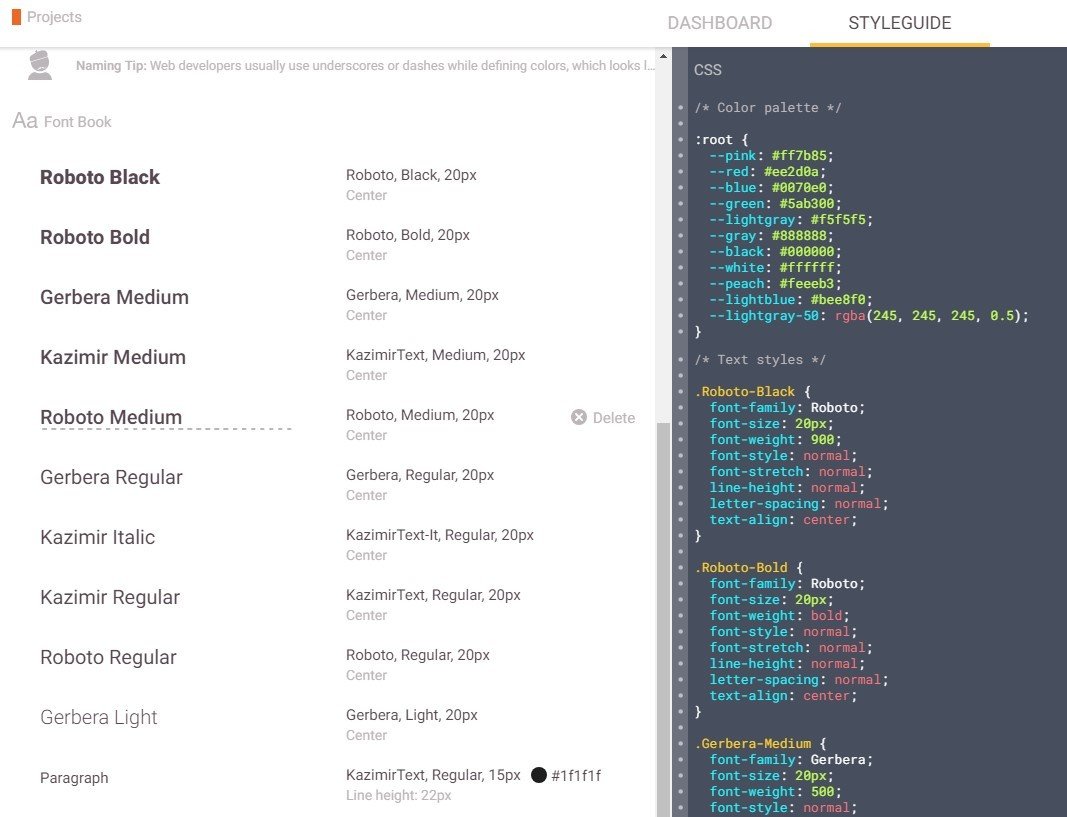This screenshot has height=817, width=1067.
Task: Click the '--lightgray-50: rgba' code line
Action: pos(869,316)
